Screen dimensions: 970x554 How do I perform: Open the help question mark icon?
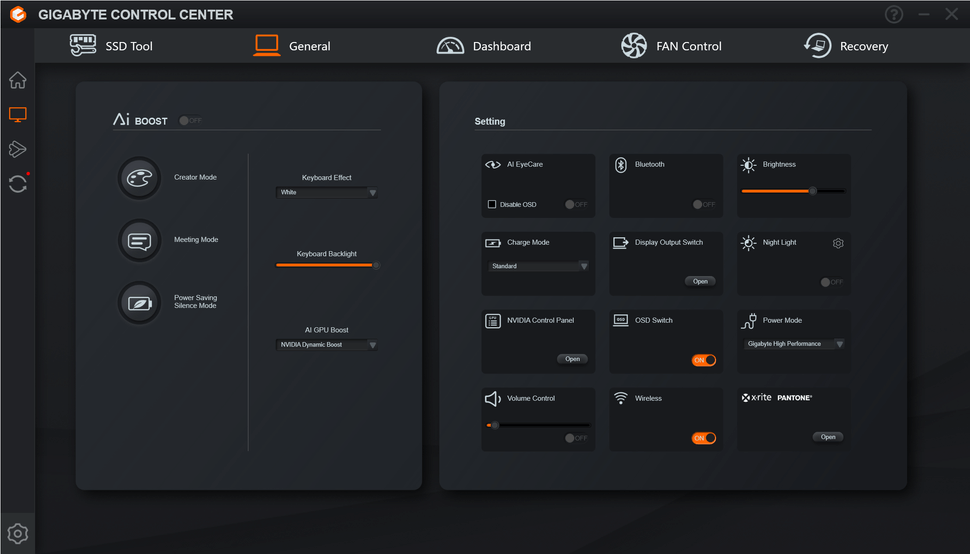coord(893,14)
